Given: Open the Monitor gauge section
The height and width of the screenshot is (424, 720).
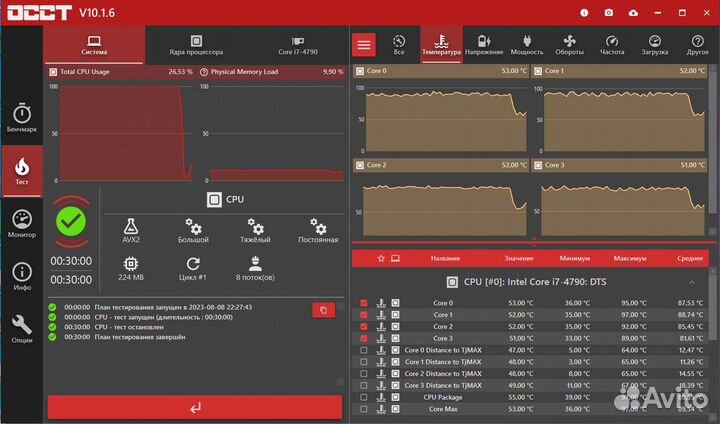Looking at the screenshot, I should point(22,224).
